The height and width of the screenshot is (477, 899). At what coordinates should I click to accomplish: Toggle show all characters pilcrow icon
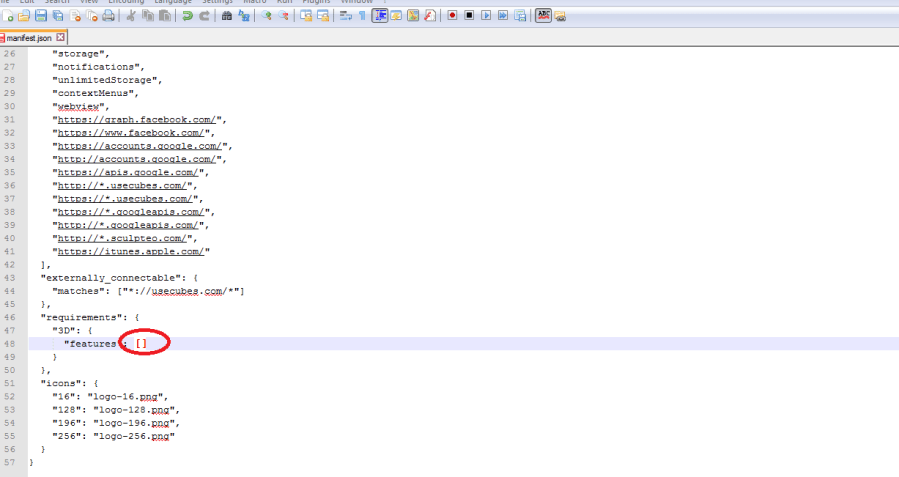click(x=362, y=16)
